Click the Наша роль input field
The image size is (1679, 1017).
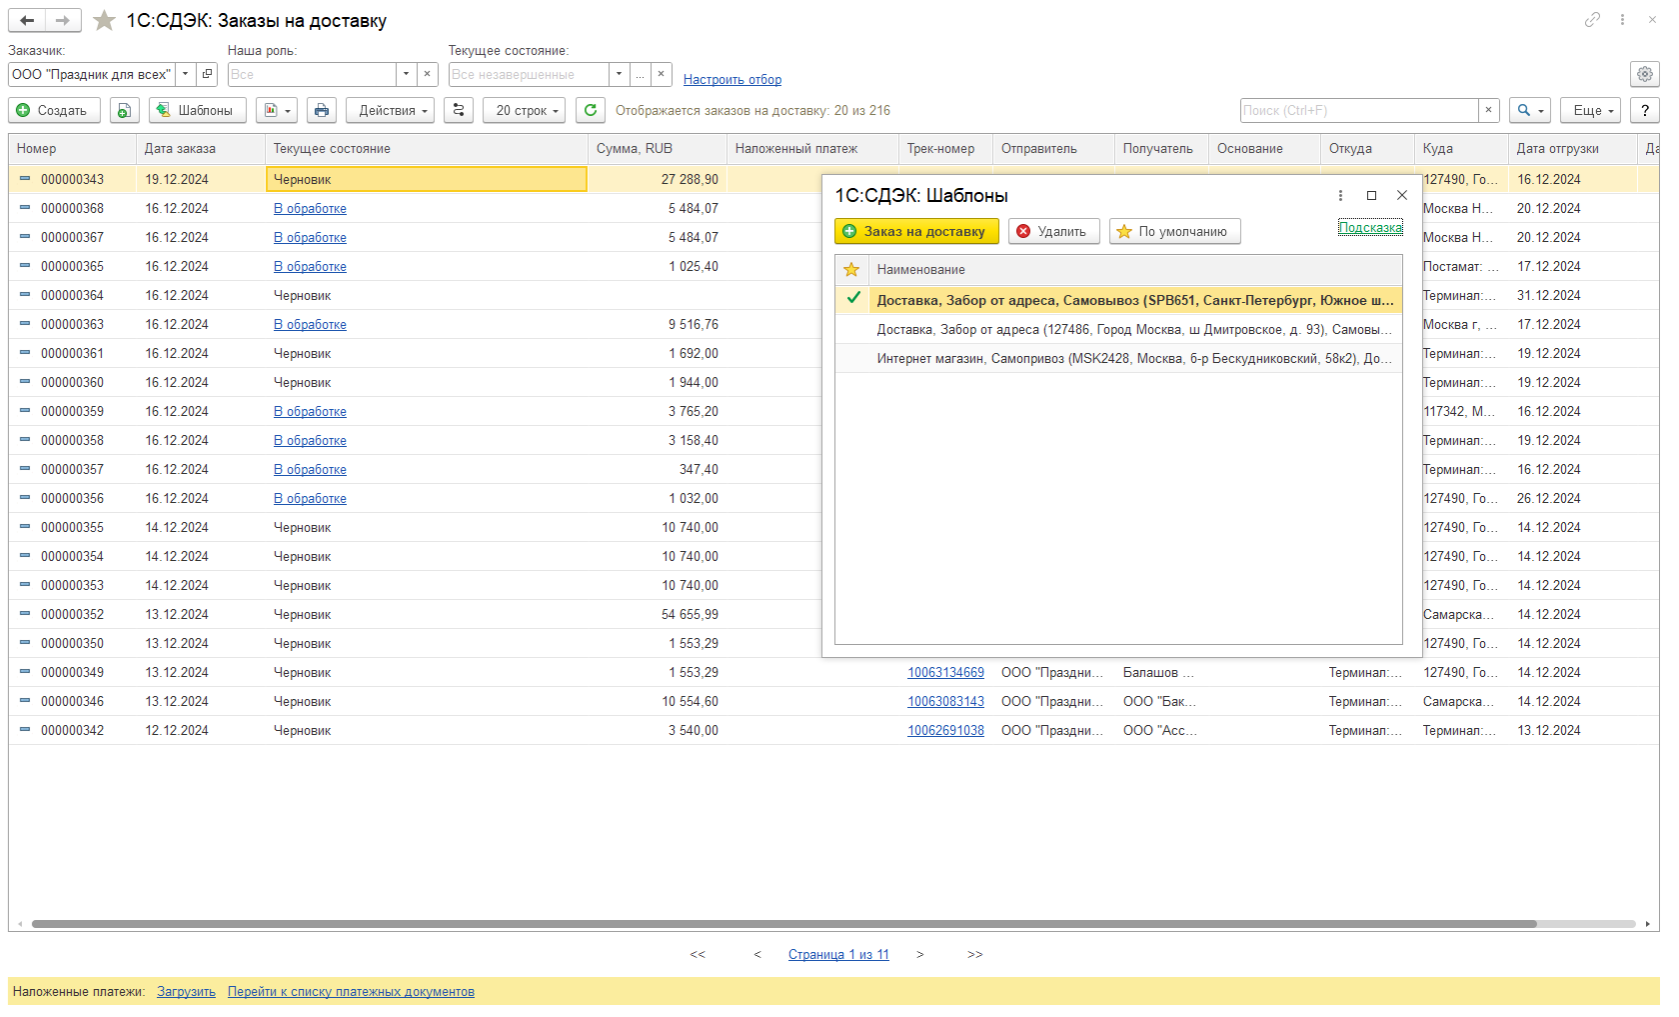(x=312, y=74)
